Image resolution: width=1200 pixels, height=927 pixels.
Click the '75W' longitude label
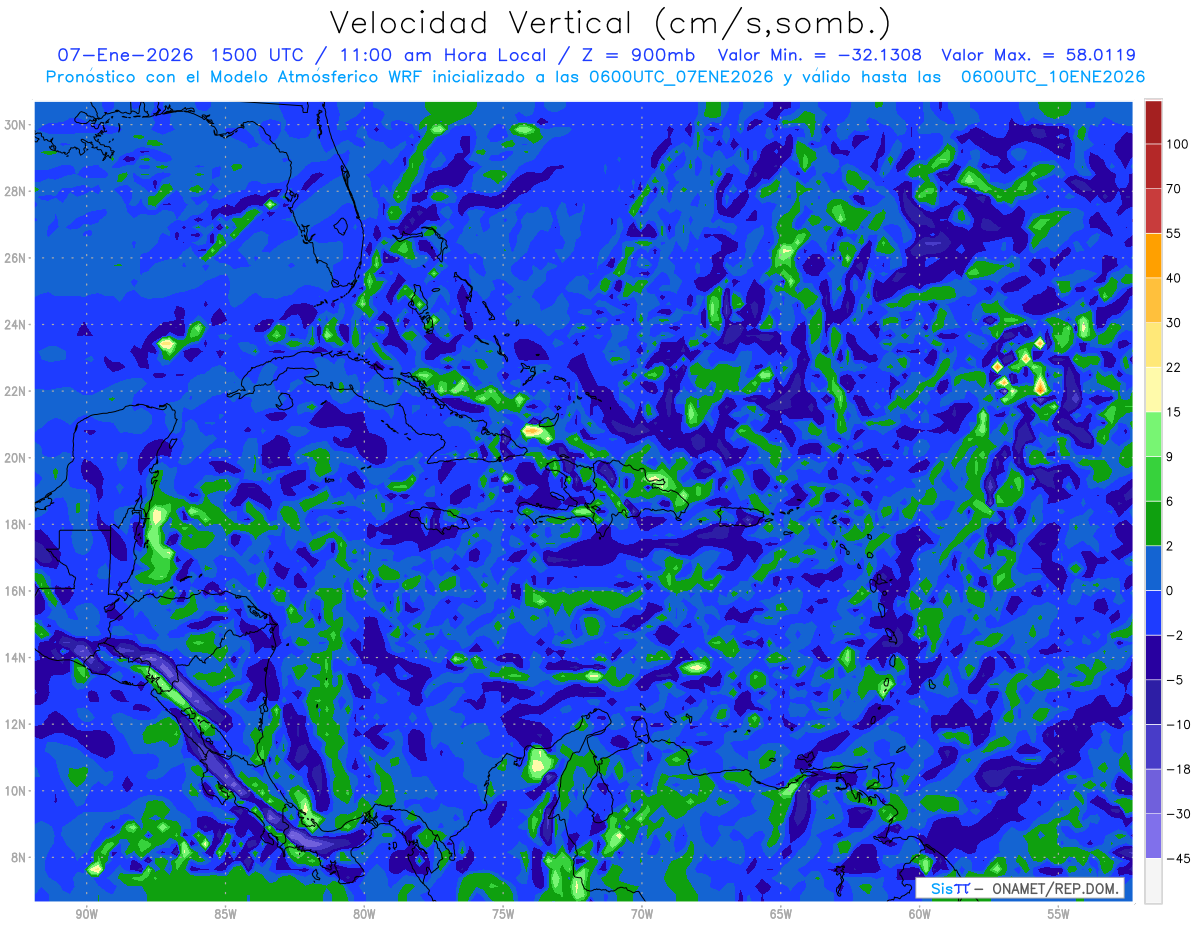[503, 914]
